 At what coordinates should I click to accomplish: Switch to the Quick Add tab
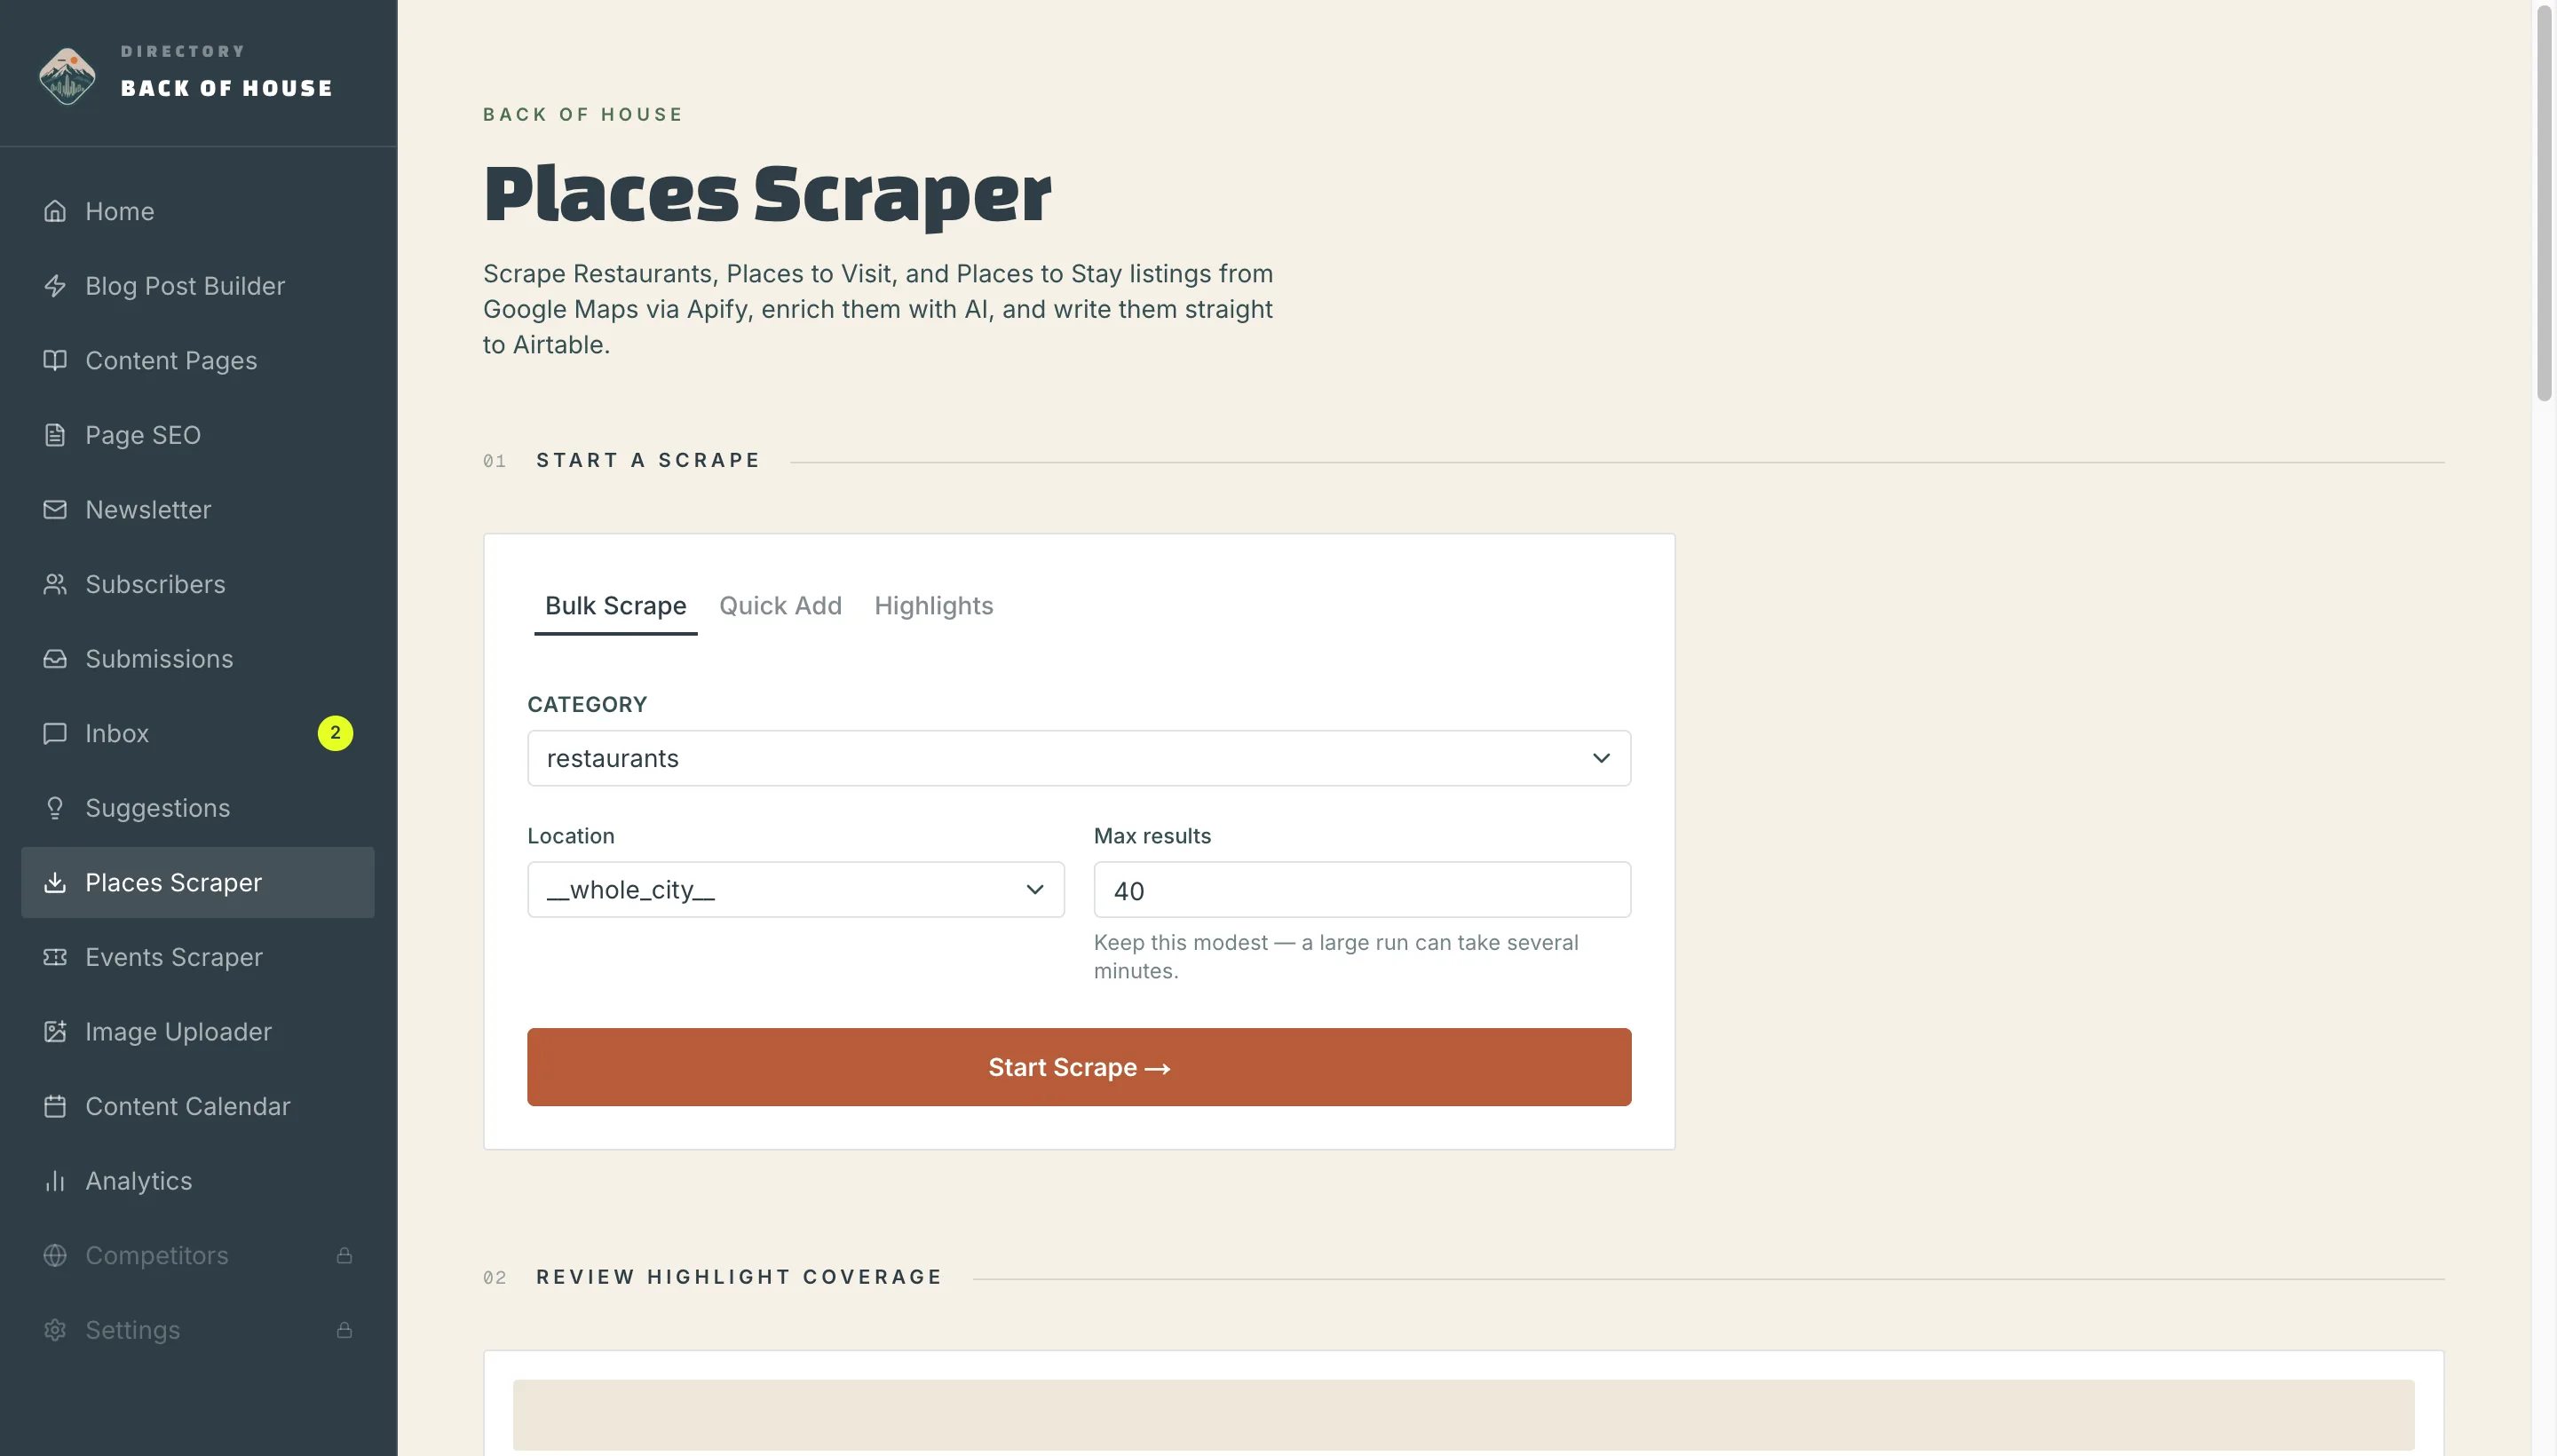point(780,606)
